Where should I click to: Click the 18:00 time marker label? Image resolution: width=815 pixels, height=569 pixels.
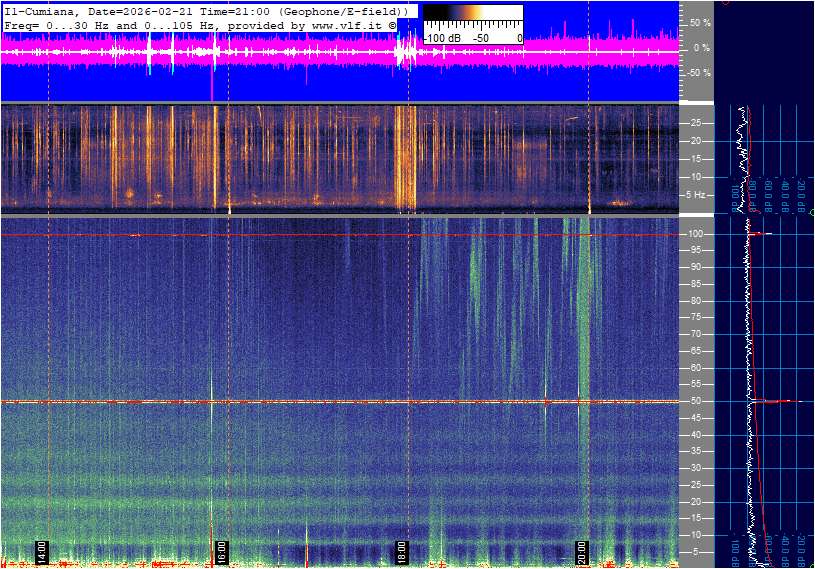click(x=402, y=551)
